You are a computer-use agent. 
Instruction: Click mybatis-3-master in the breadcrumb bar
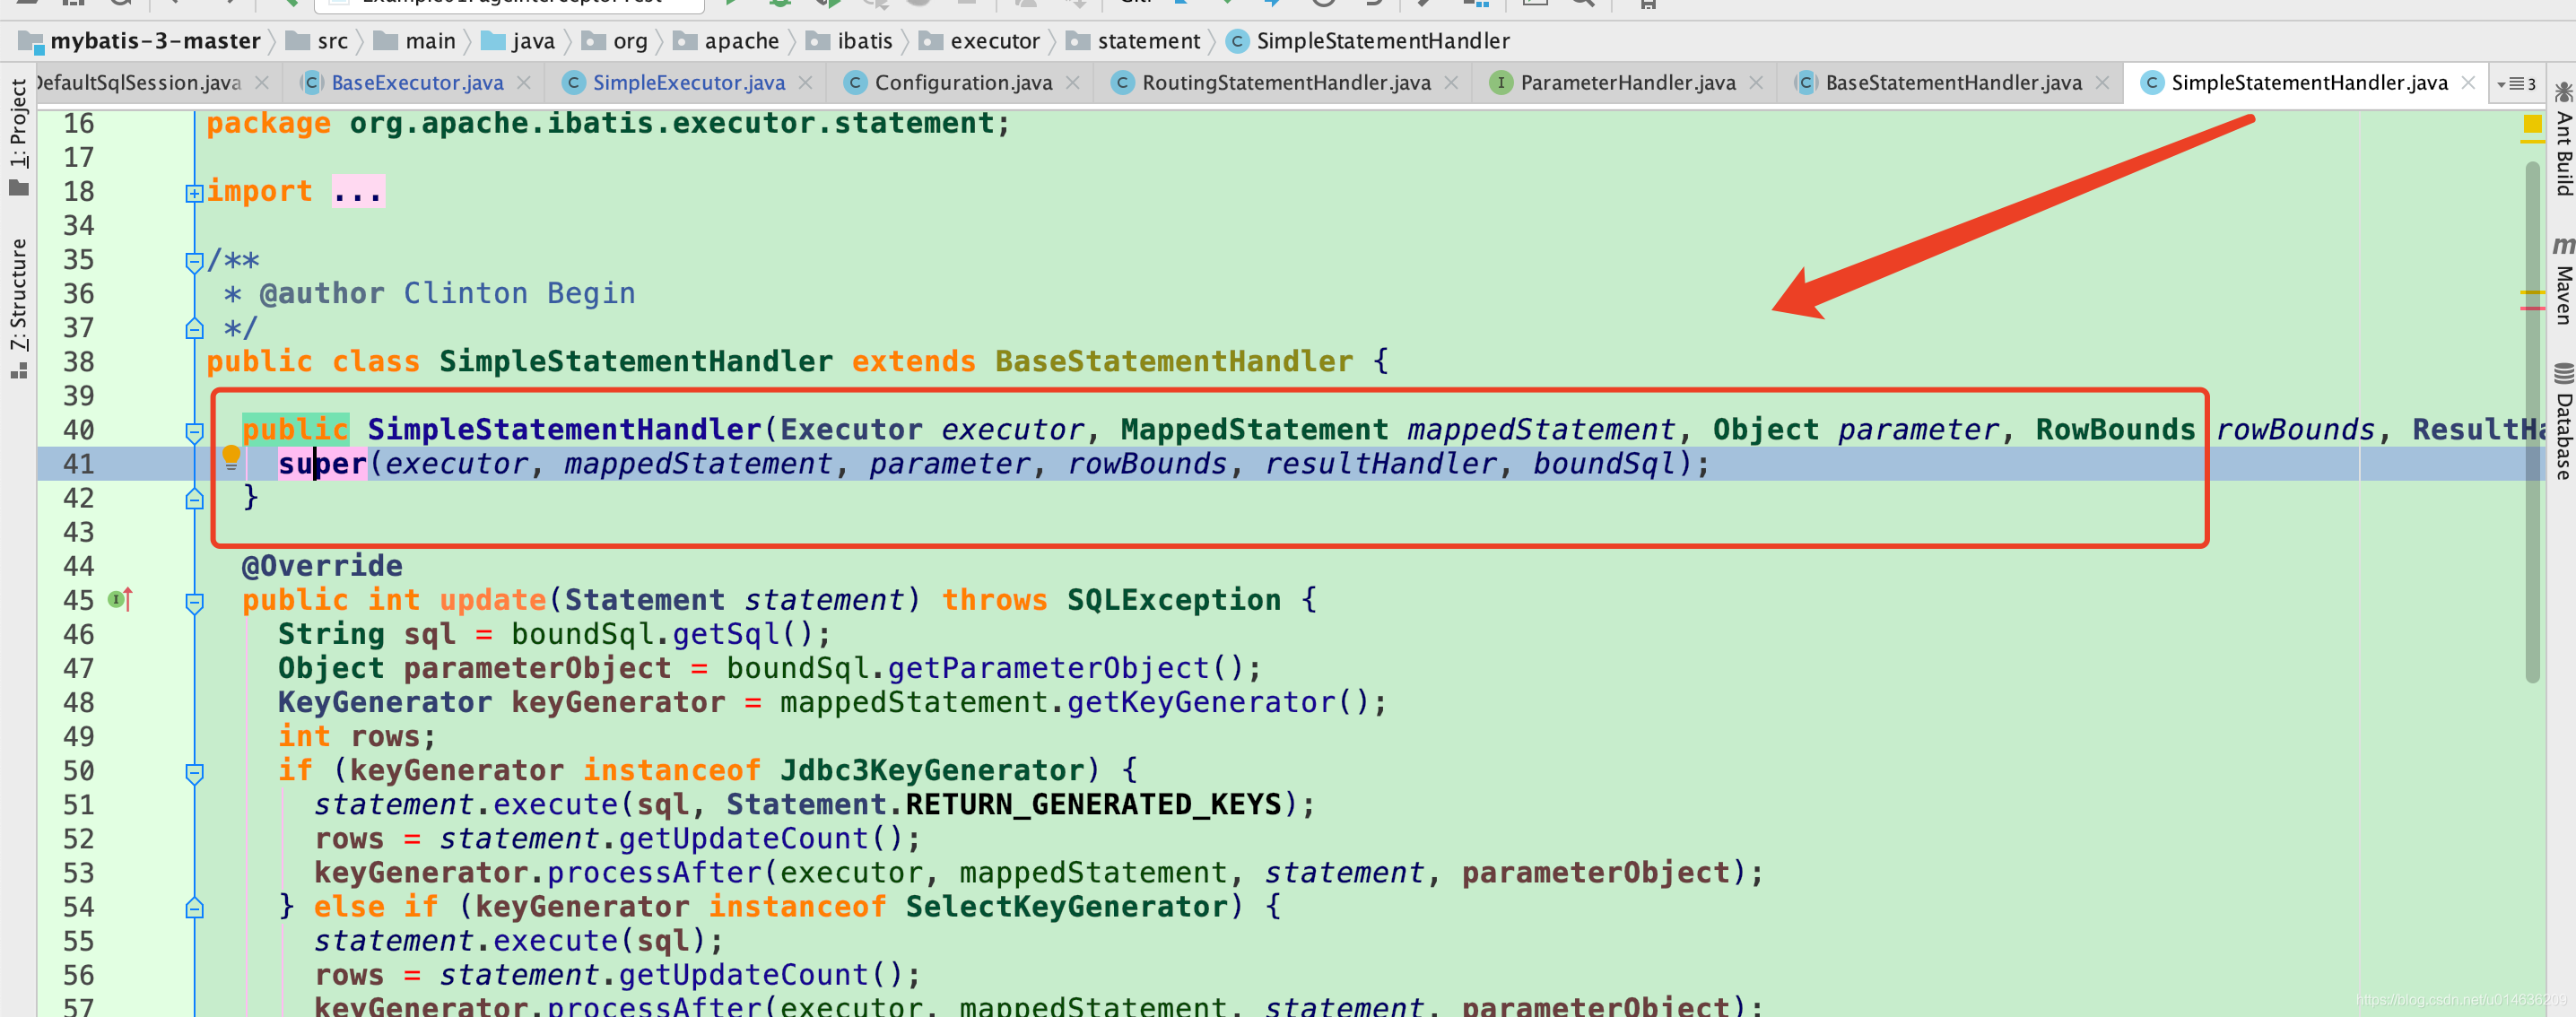point(155,41)
